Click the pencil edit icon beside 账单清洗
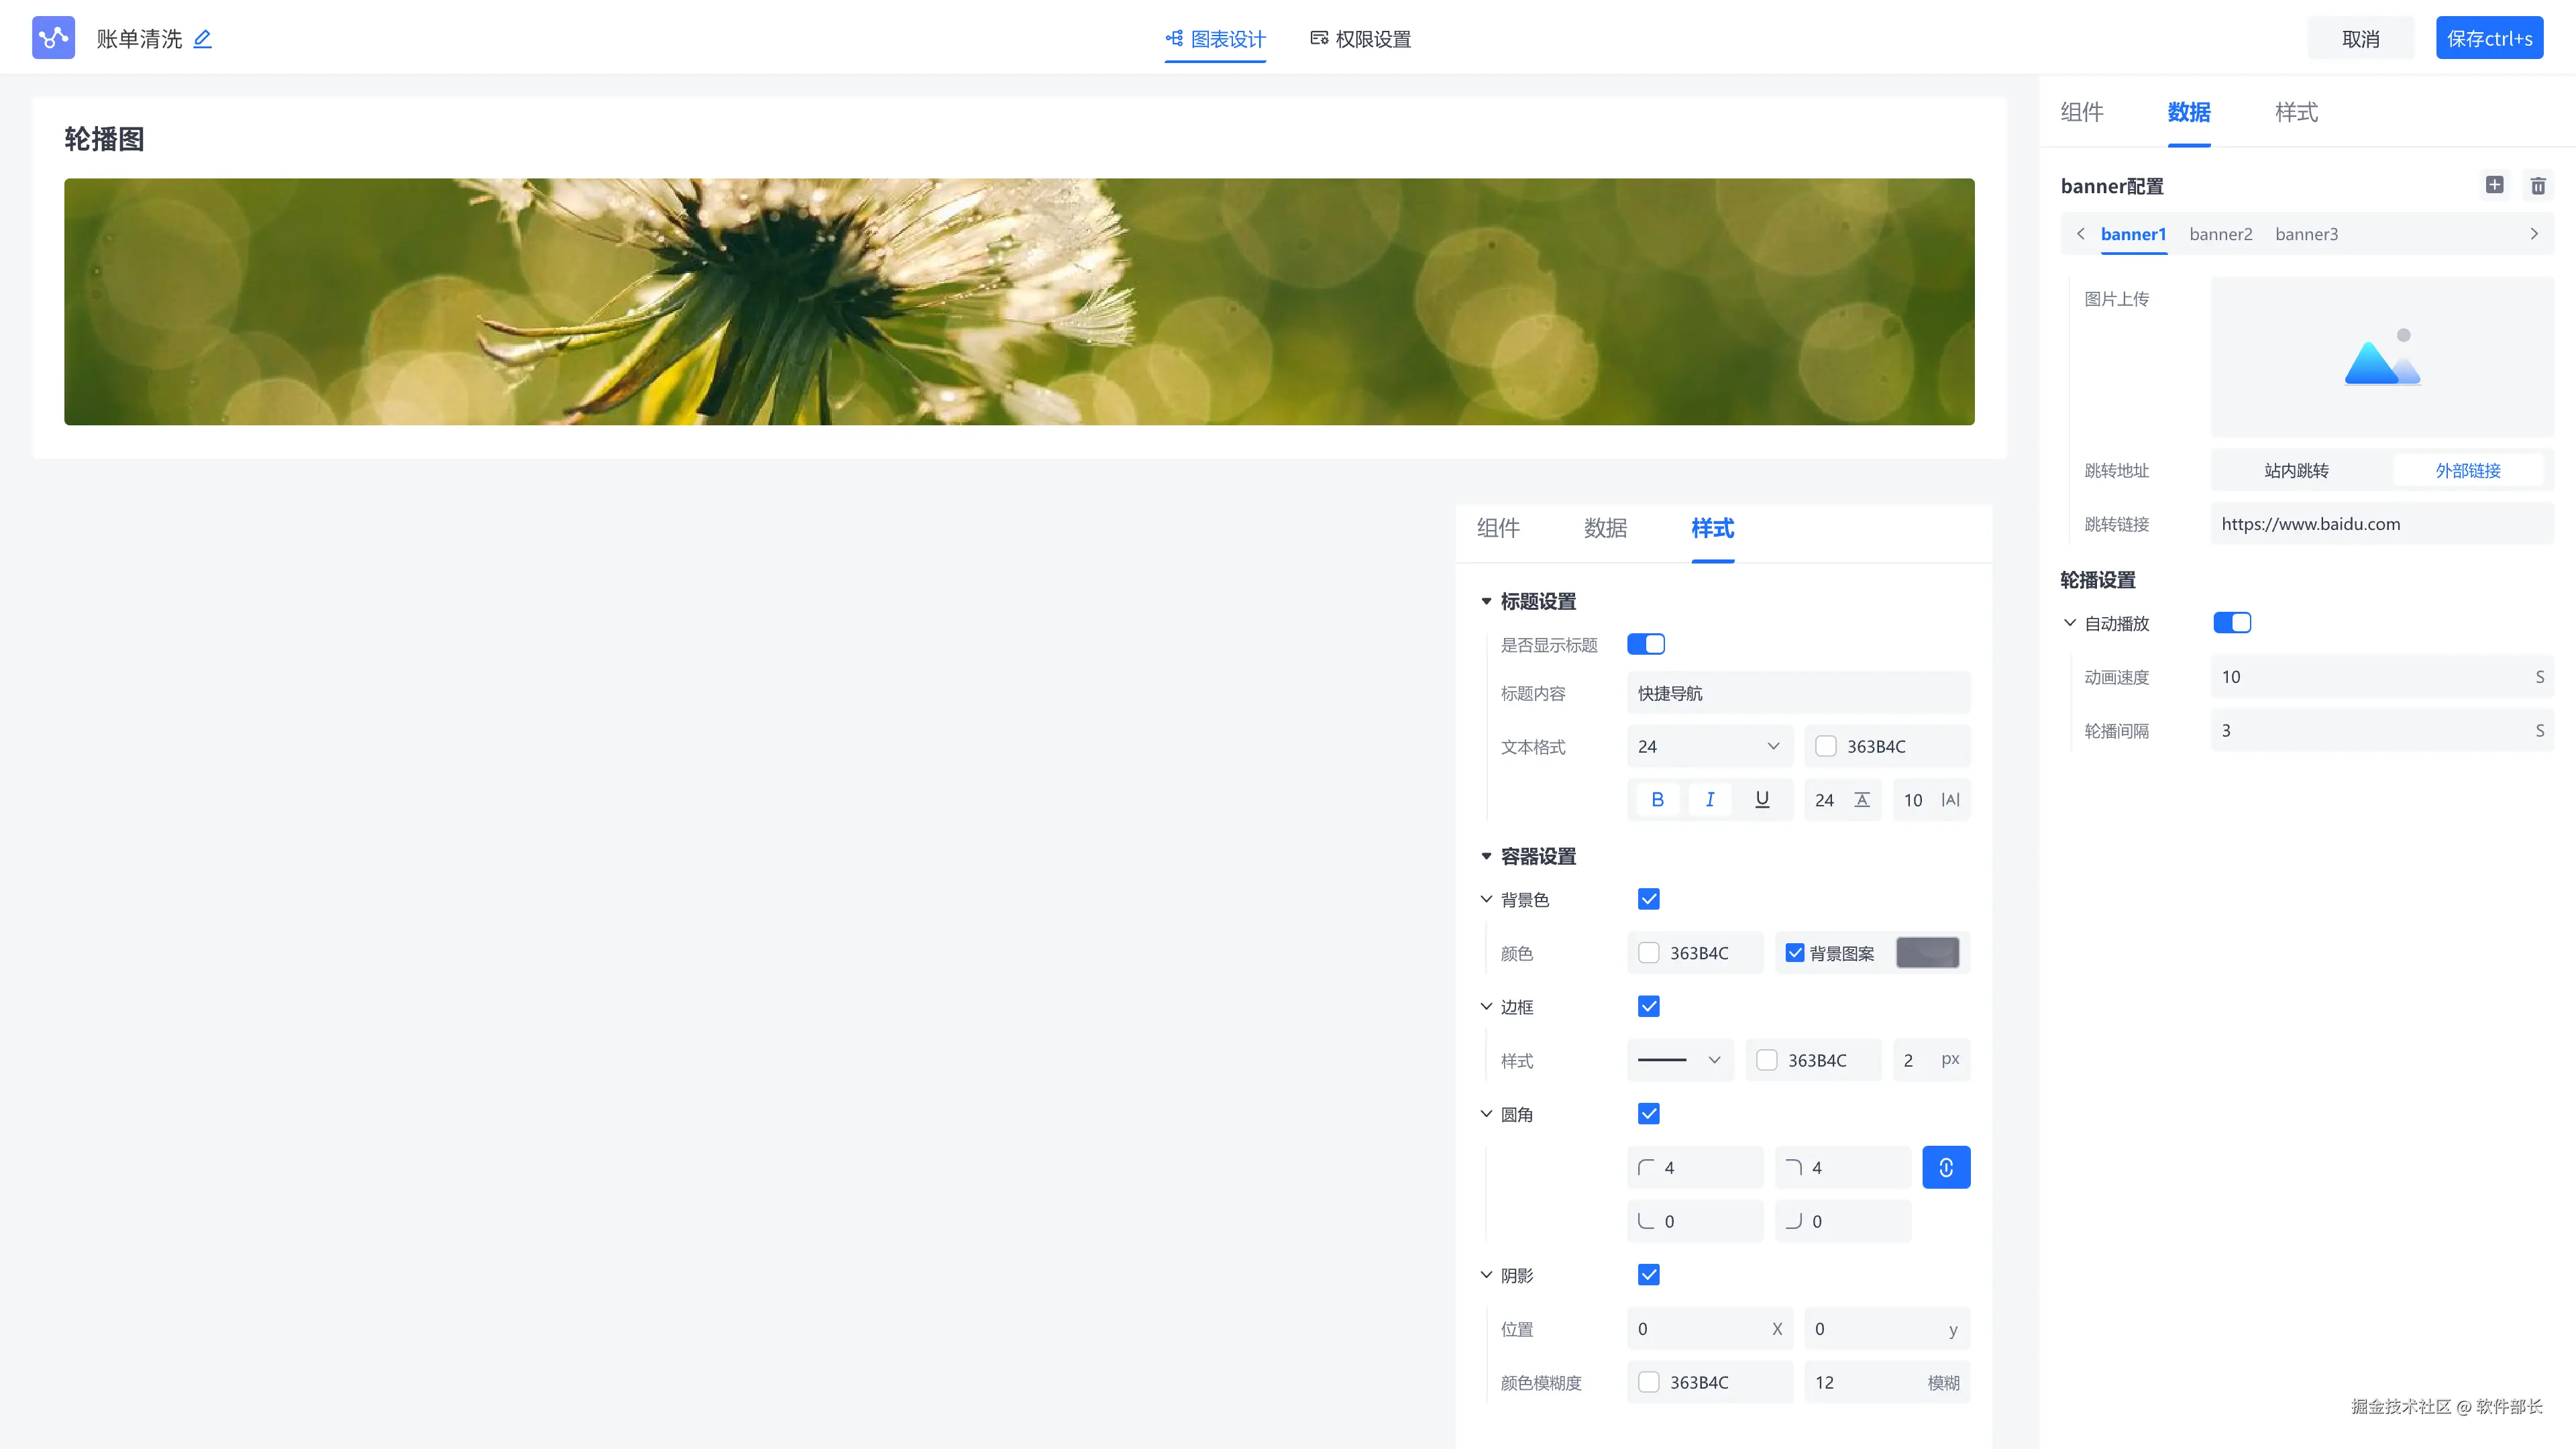 pyautogui.click(x=202, y=39)
